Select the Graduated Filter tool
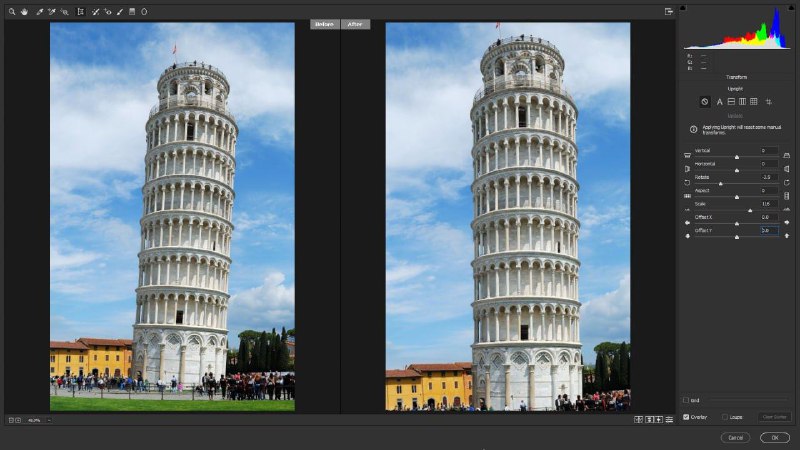The width and height of the screenshot is (800, 450). point(132,11)
